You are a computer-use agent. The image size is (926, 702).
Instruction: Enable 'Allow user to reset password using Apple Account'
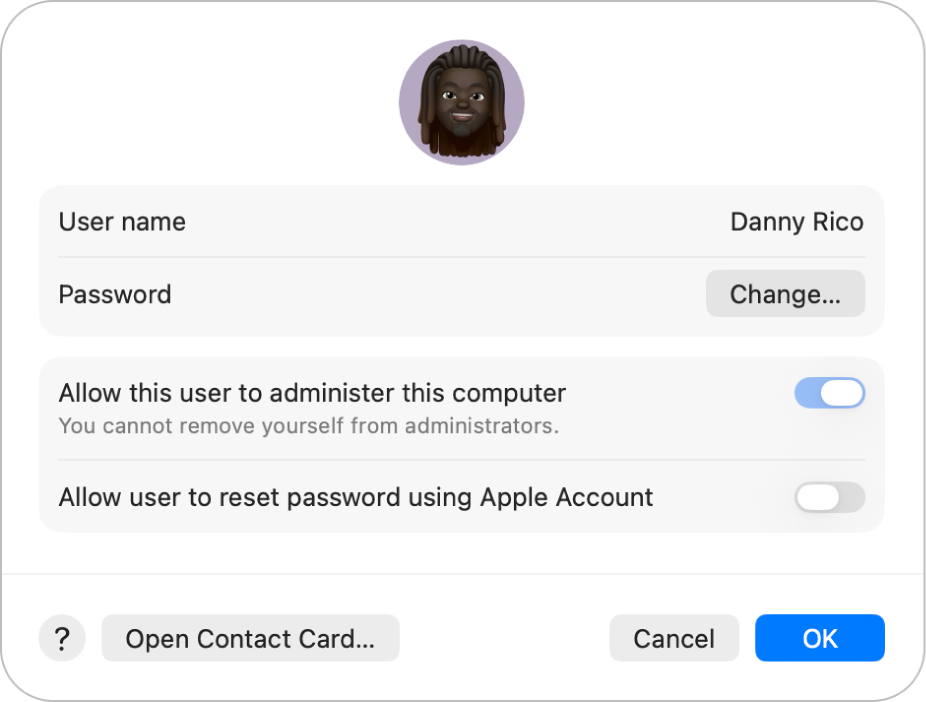[830, 497]
